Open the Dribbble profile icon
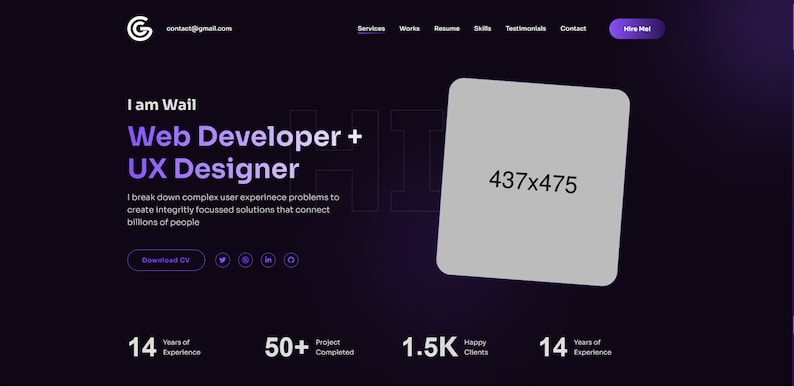Screen dimensions: 794x386 (x=246, y=260)
